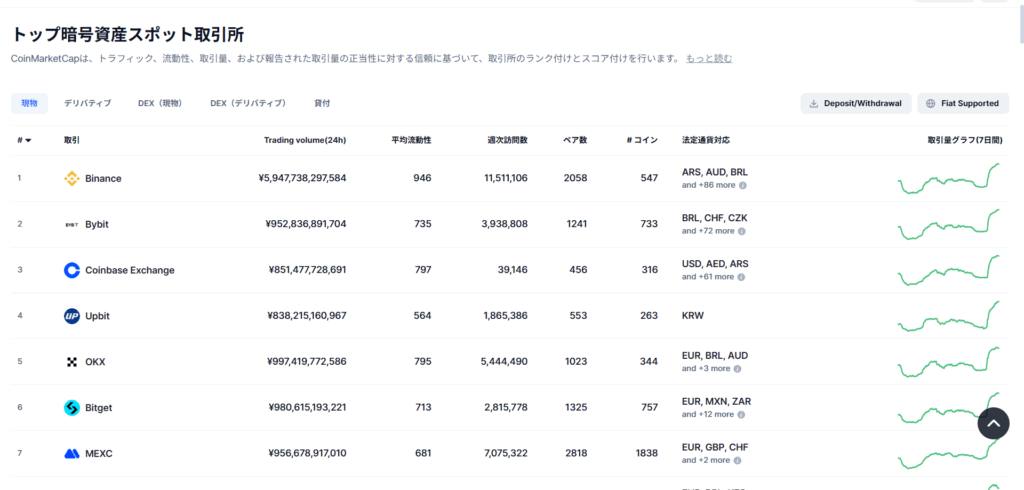Click Coinbase volume ¥851,477,728,691
The width and height of the screenshot is (1024, 490).
click(x=308, y=270)
